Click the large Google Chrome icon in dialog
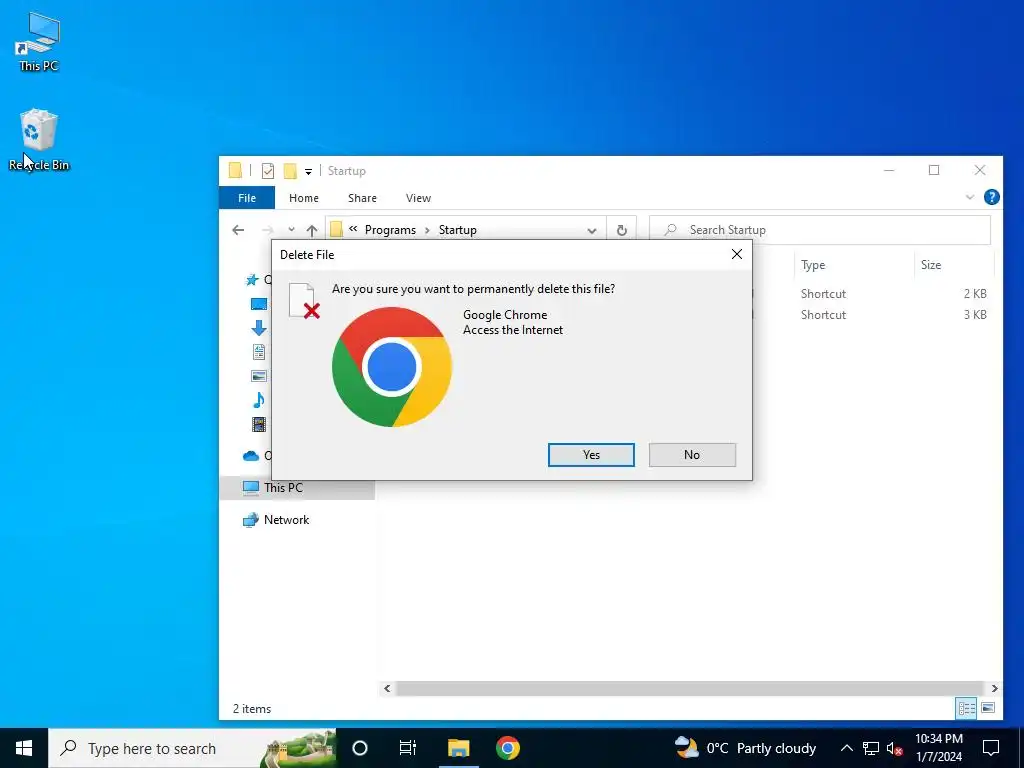The image size is (1024, 768). [x=392, y=367]
